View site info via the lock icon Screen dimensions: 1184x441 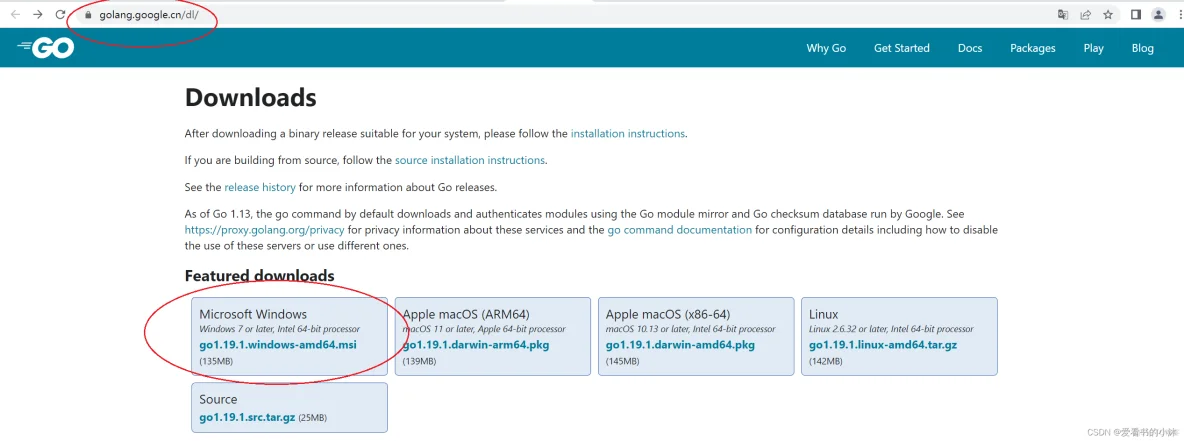point(88,14)
